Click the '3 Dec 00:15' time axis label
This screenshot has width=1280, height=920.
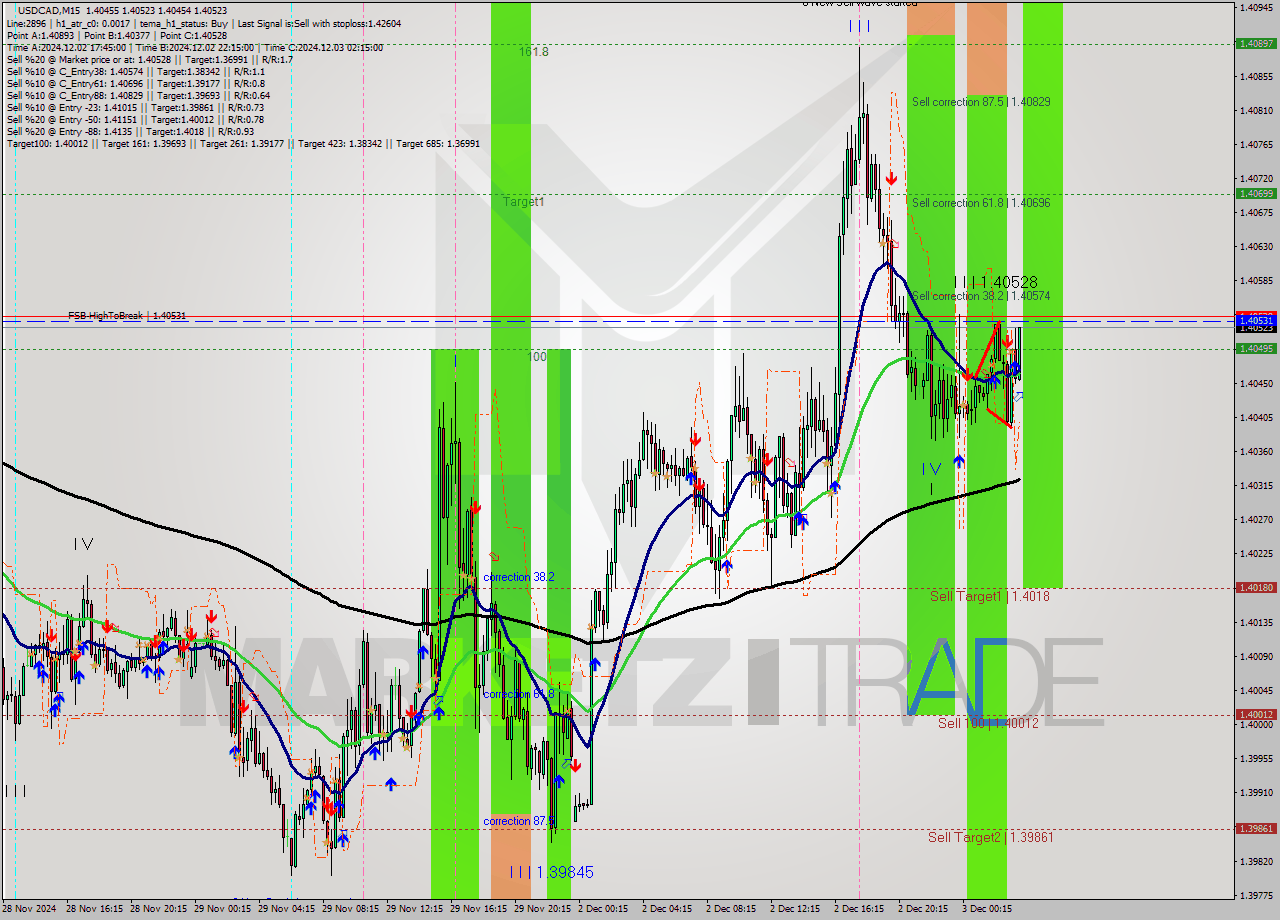click(989, 909)
